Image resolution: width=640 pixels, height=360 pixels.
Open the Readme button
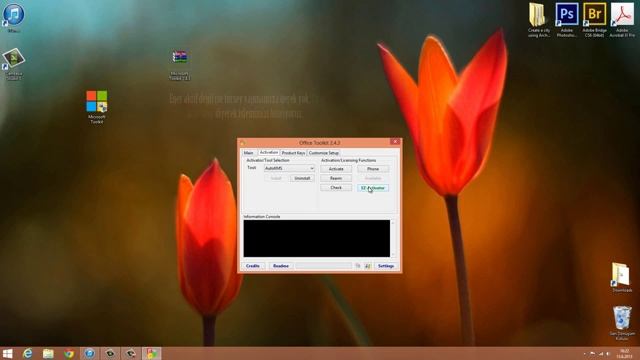280,266
